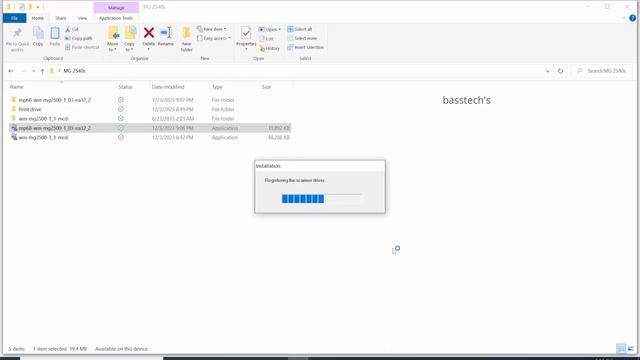Click Edit in Open group
This screenshot has height=360, width=640.
click(266, 39)
